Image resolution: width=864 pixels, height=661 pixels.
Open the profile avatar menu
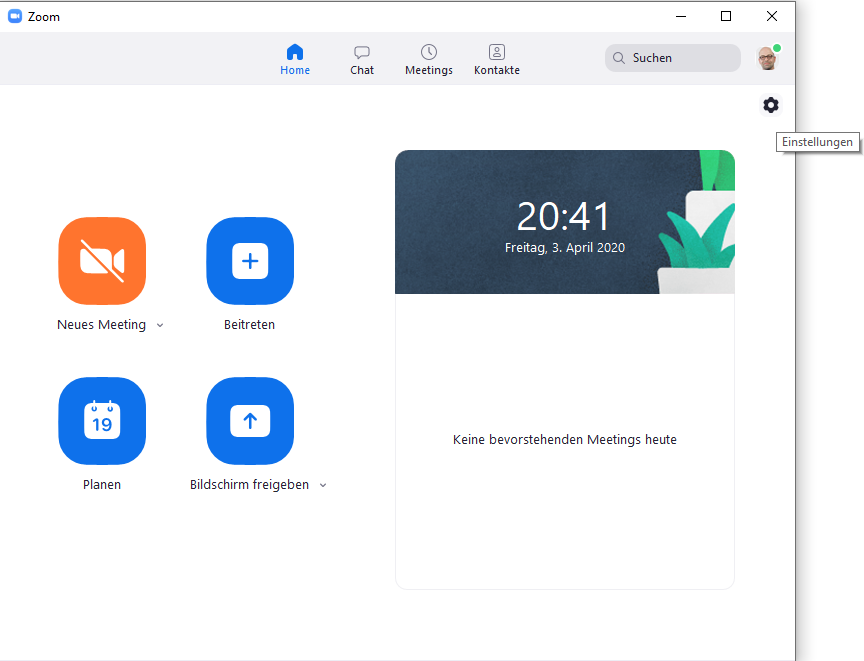click(768, 58)
